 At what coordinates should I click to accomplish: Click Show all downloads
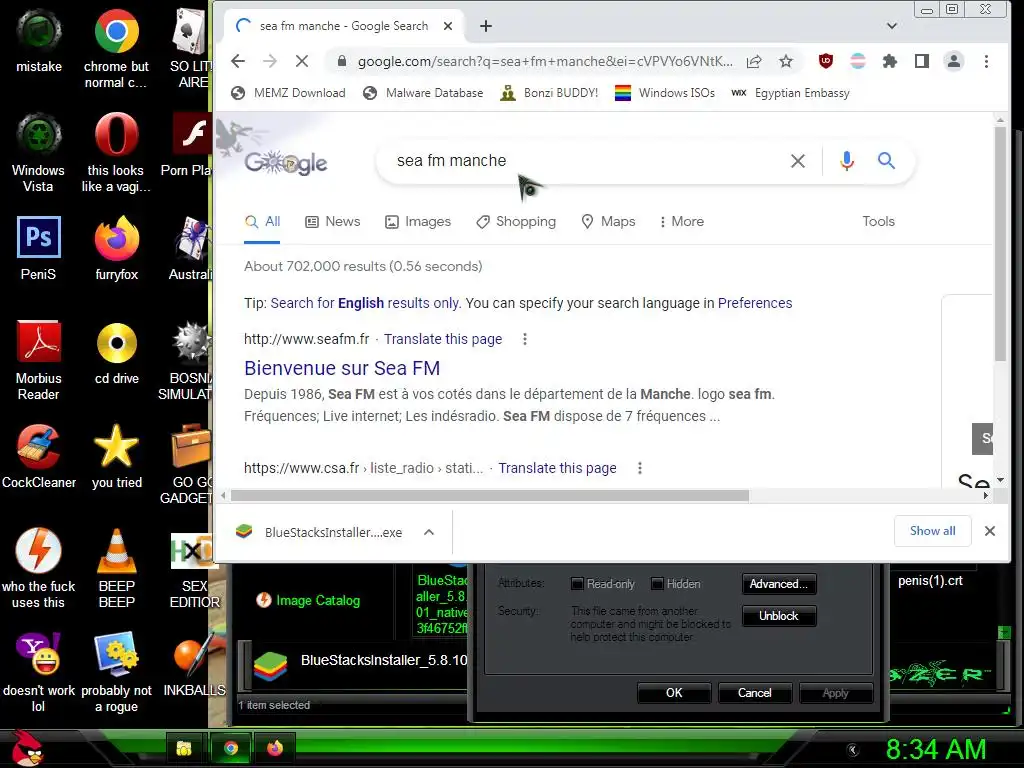pyautogui.click(x=933, y=531)
